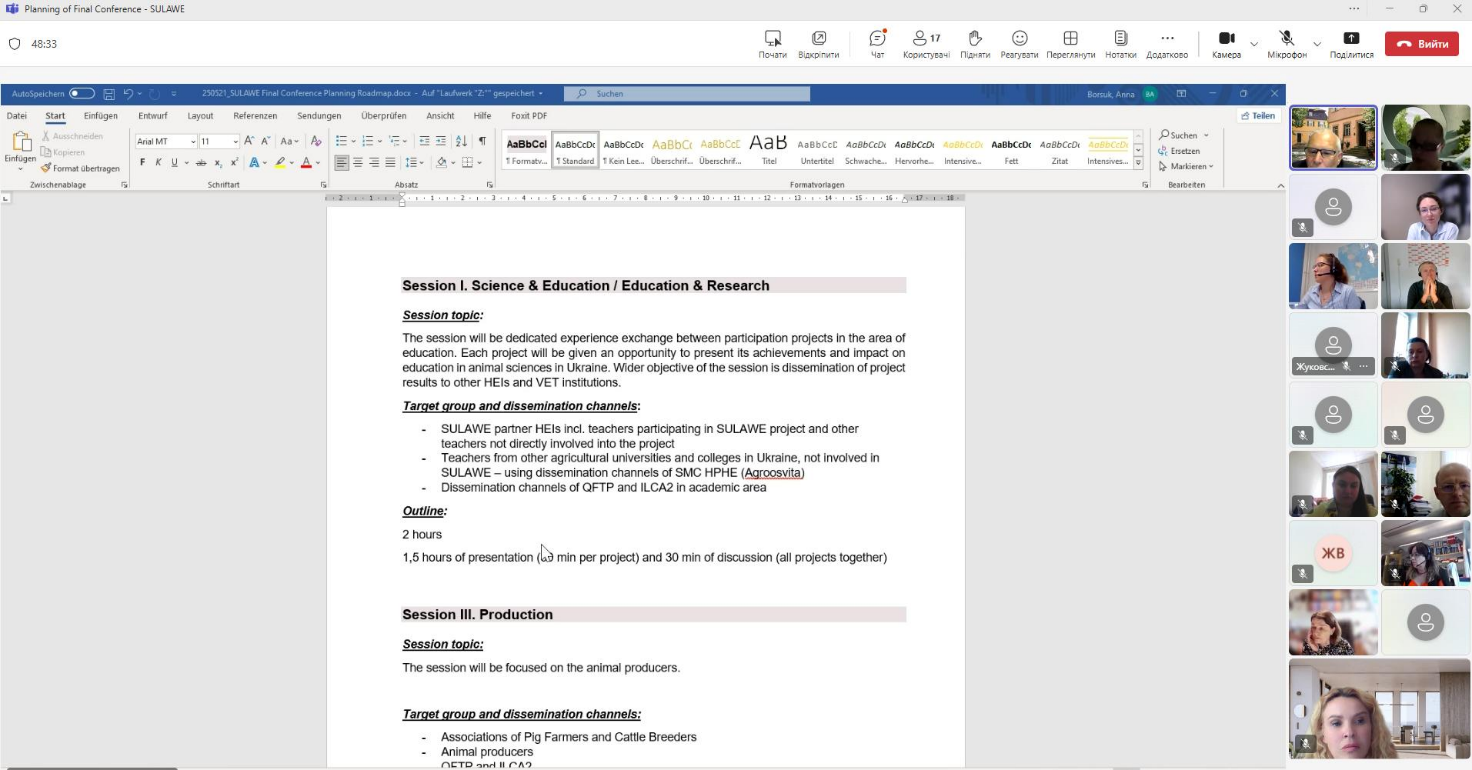Click Поділитися share screen button
1472x770 pixels.
[x=1351, y=44]
